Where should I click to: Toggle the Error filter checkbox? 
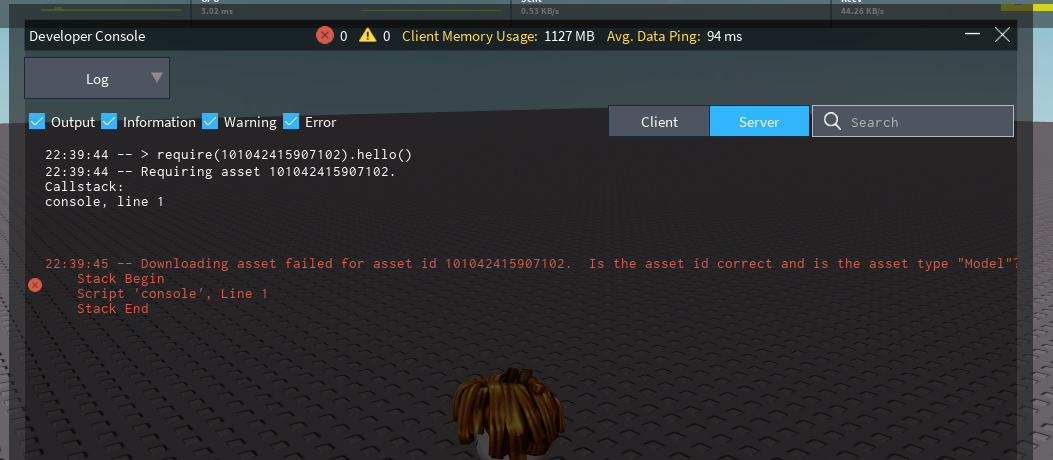[291, 122]
